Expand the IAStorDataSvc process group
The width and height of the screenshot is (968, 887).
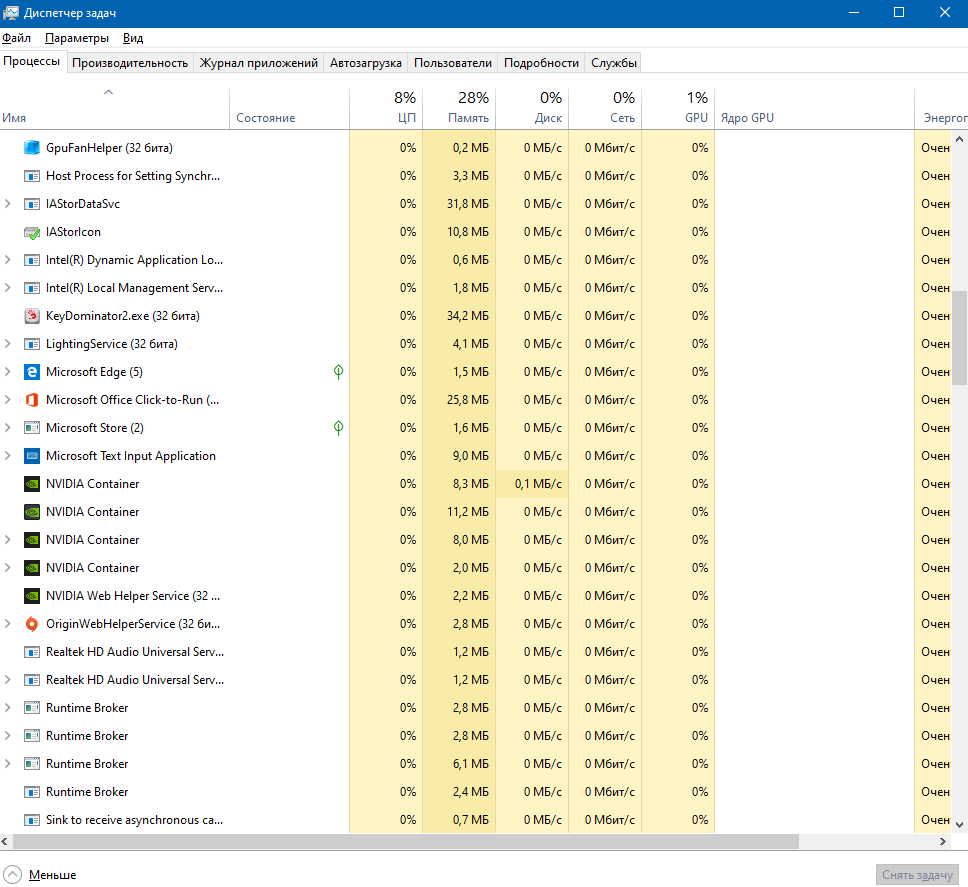7,204
